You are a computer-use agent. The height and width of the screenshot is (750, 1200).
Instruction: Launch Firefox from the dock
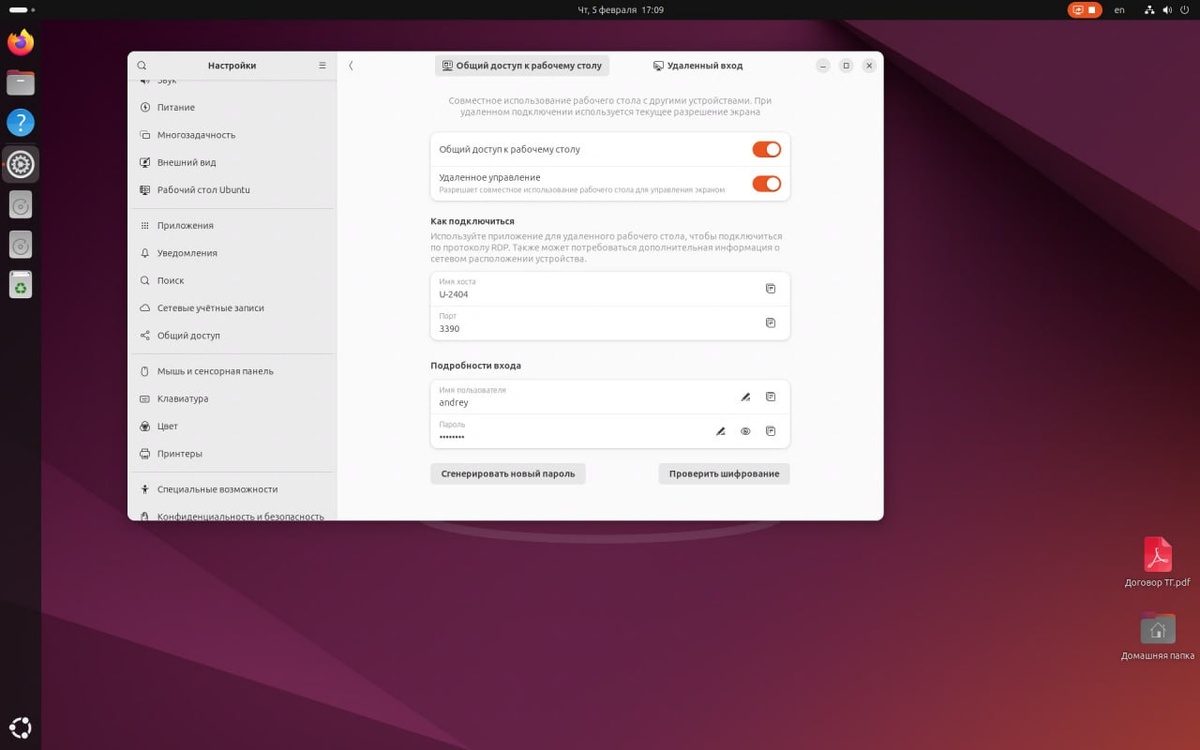point(20,42)
